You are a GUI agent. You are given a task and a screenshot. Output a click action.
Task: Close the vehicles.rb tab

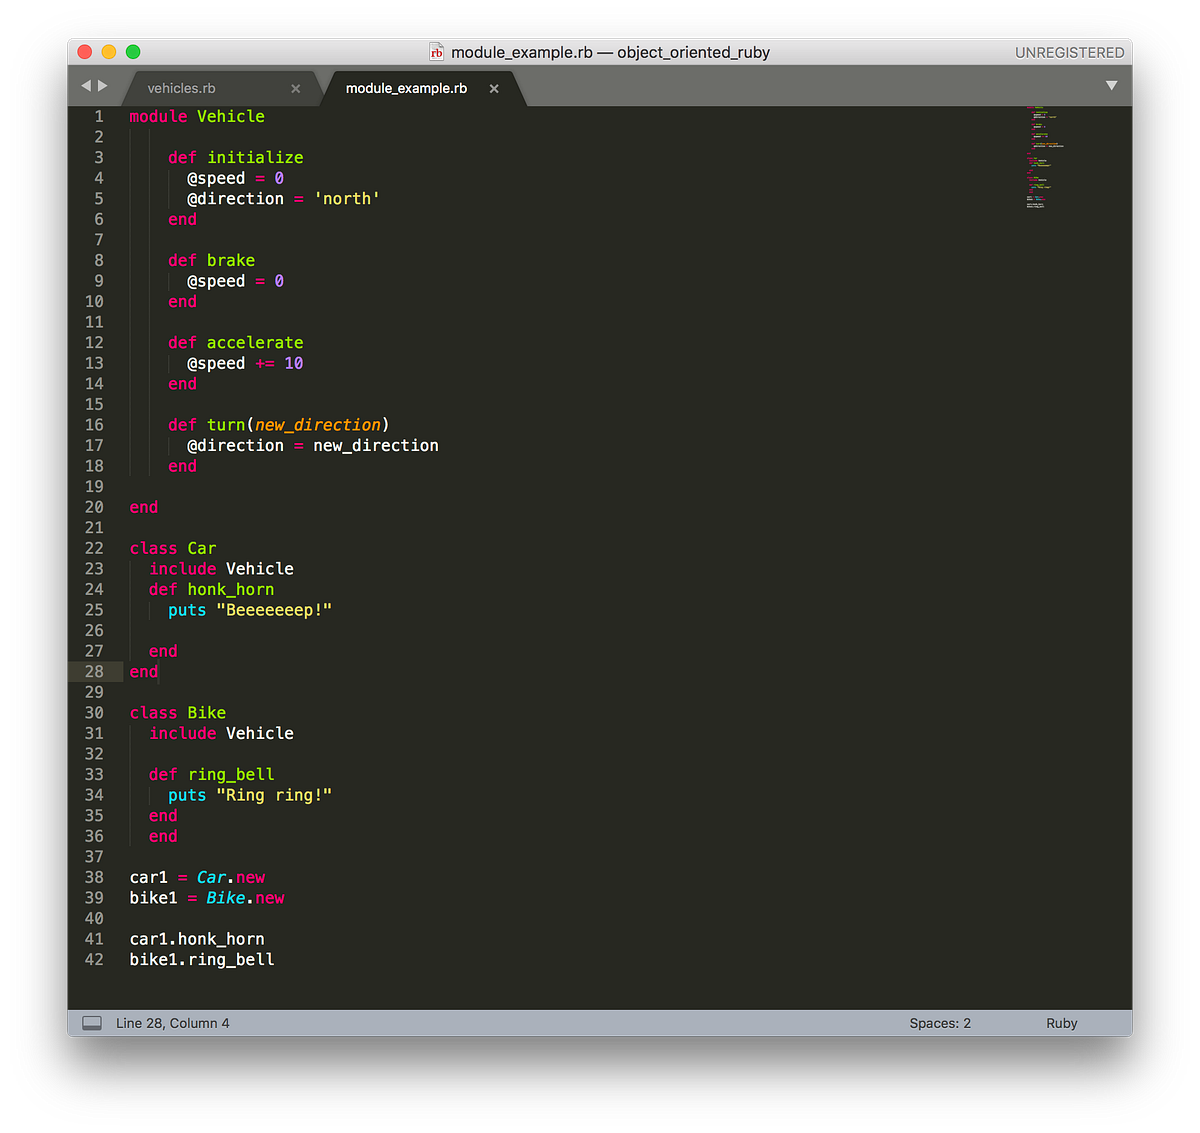tap(295, 88)
